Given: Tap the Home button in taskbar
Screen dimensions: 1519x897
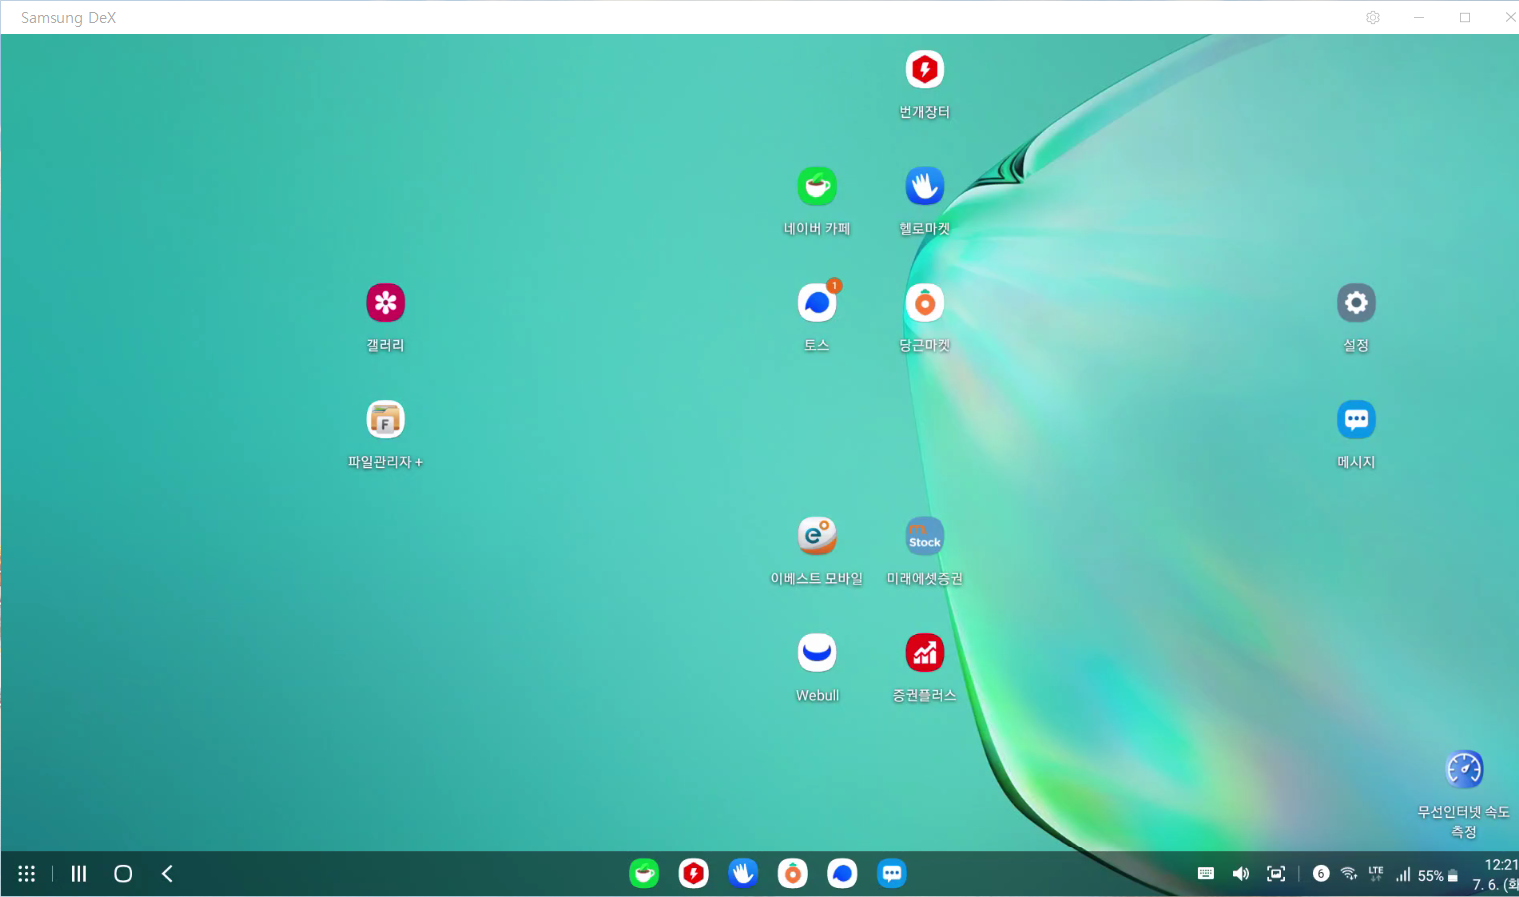Looking at the screenshot, I should 123,874.
